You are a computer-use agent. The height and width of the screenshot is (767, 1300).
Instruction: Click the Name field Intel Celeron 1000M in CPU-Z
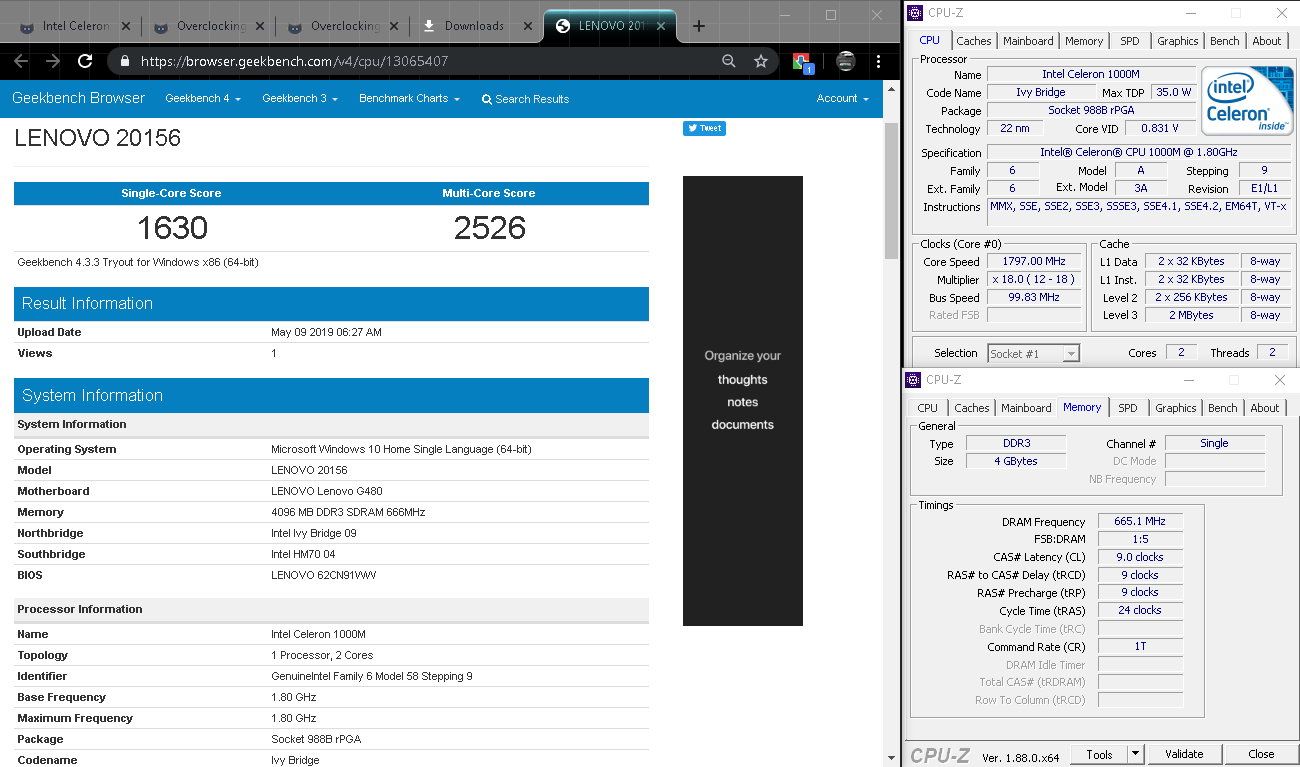coord(1091,74)
